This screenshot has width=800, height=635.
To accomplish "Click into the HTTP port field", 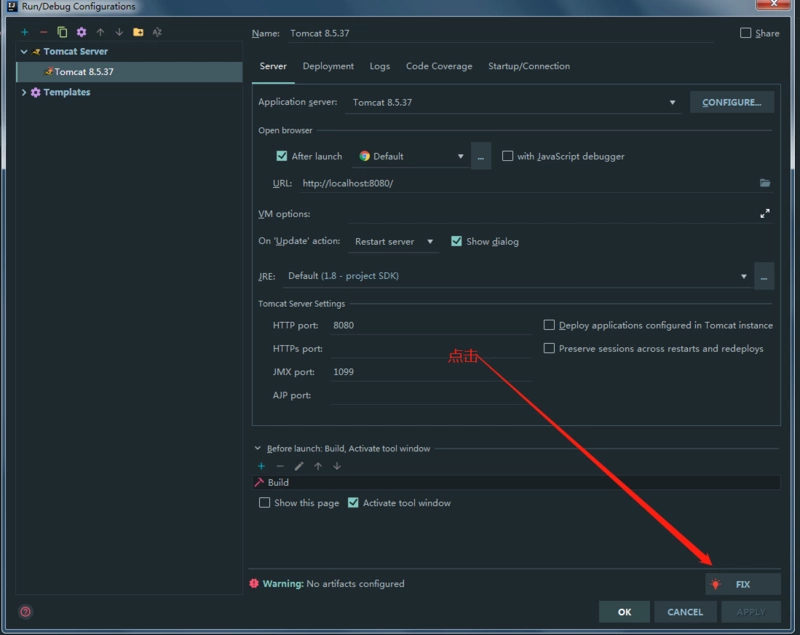I will tap(430, 325).
